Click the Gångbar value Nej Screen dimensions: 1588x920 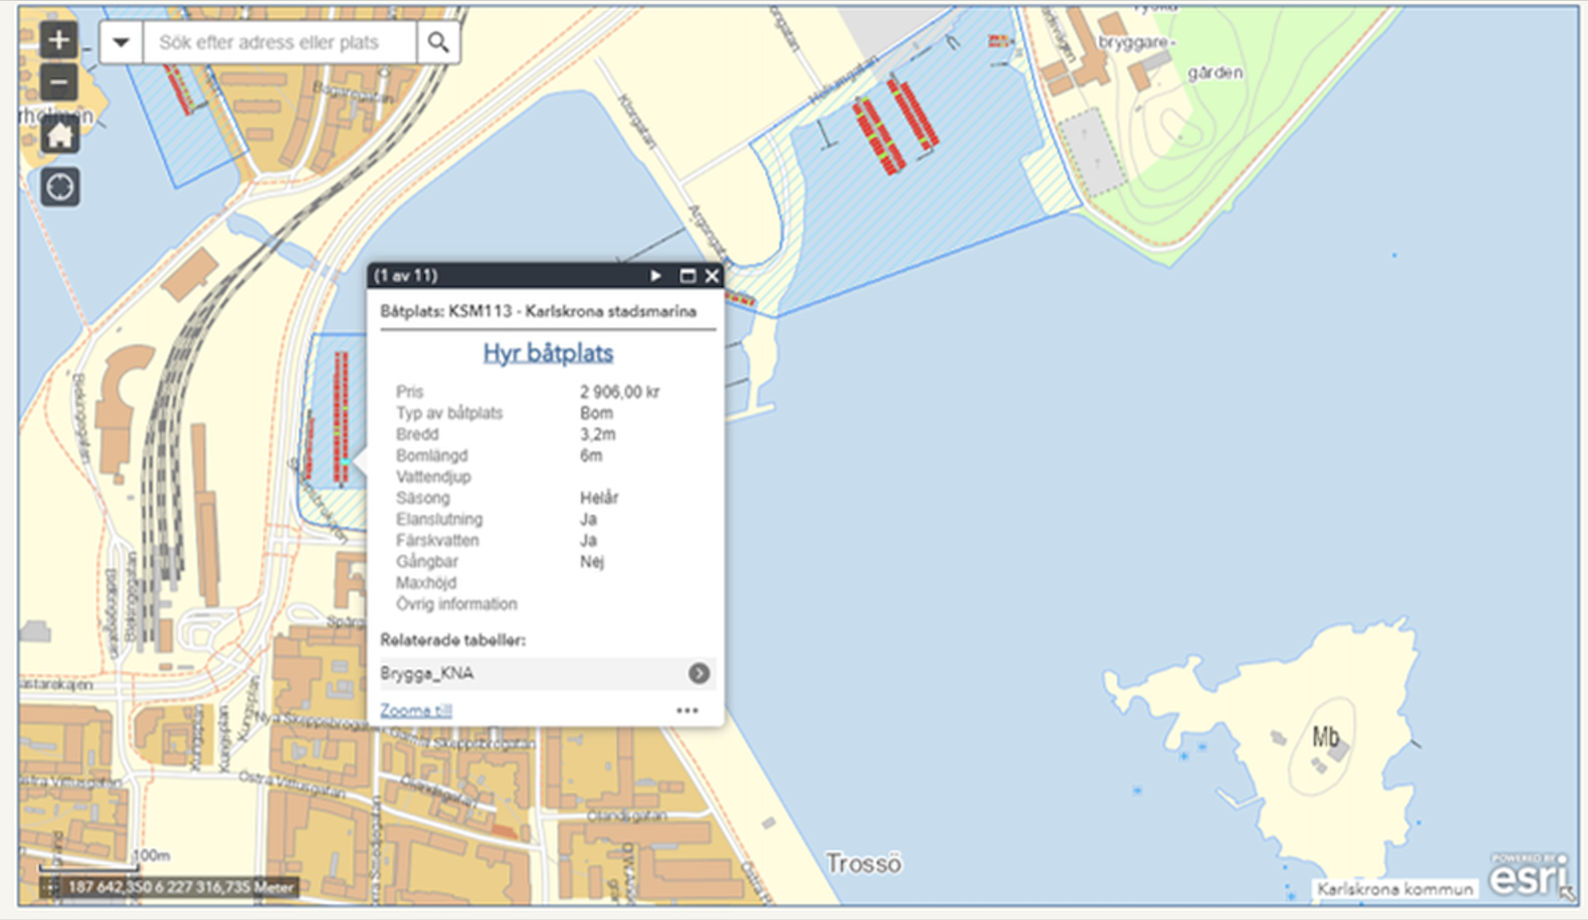[592, 562]
